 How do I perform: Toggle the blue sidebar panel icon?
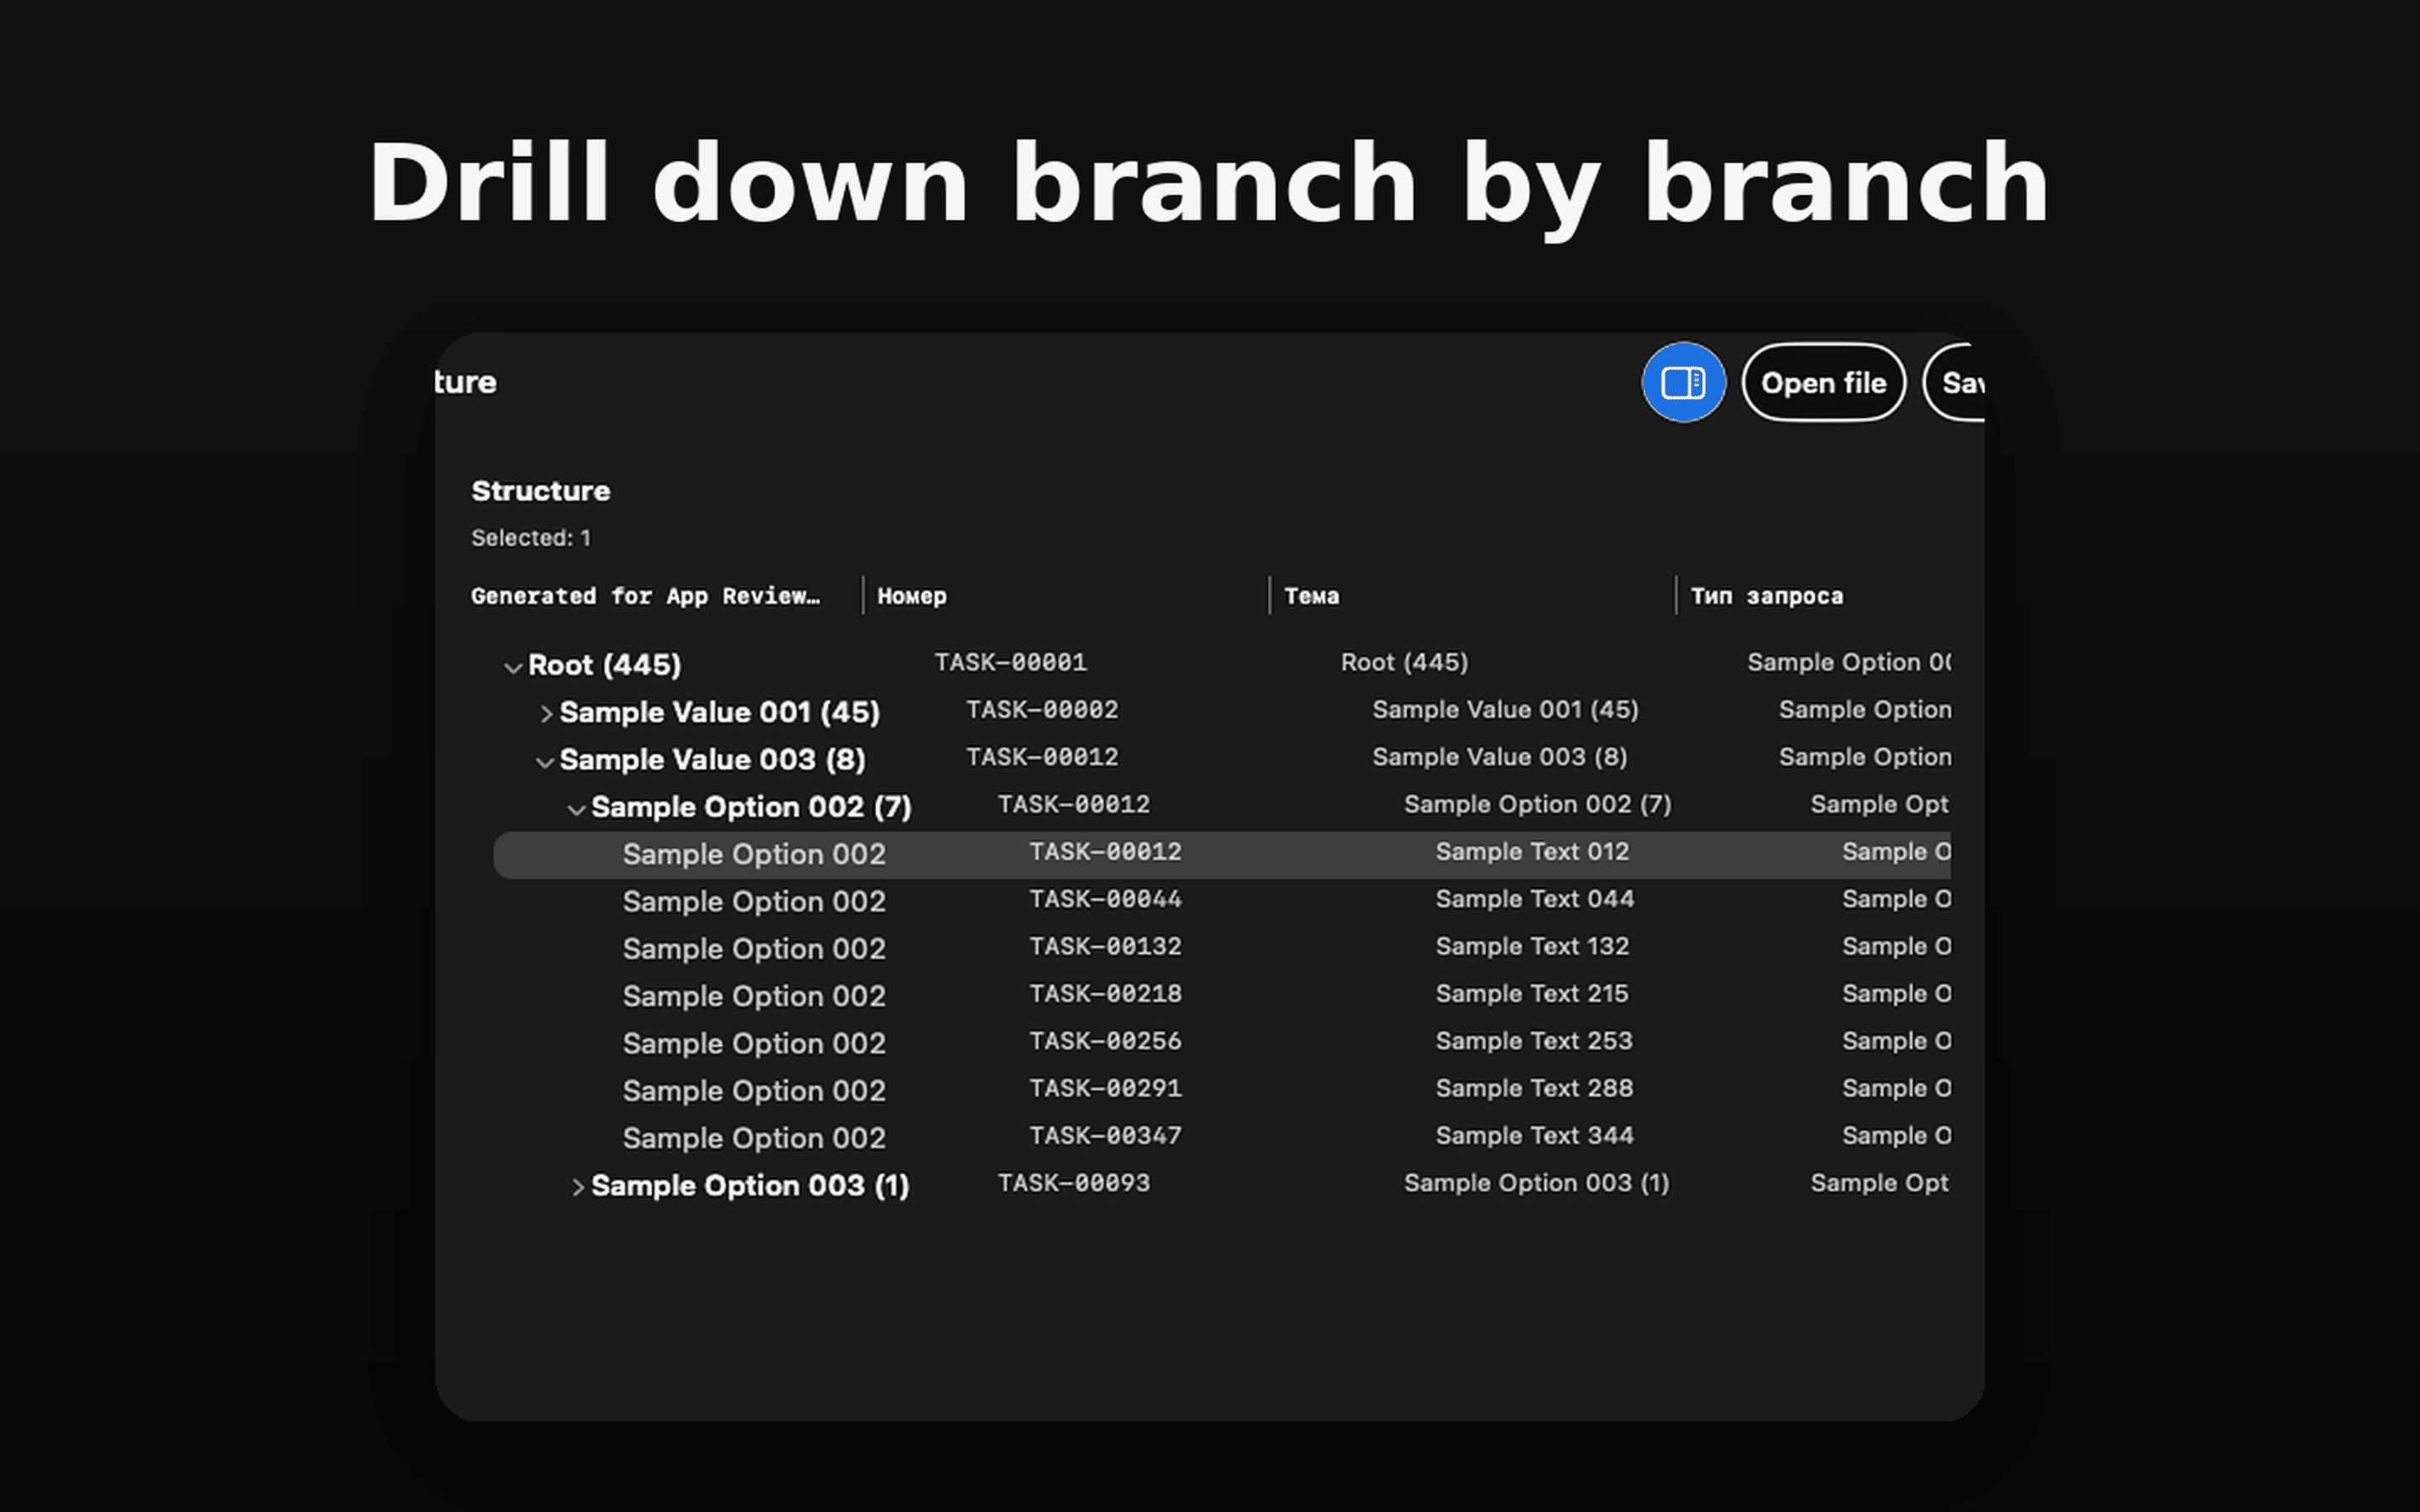(1683, 382)
